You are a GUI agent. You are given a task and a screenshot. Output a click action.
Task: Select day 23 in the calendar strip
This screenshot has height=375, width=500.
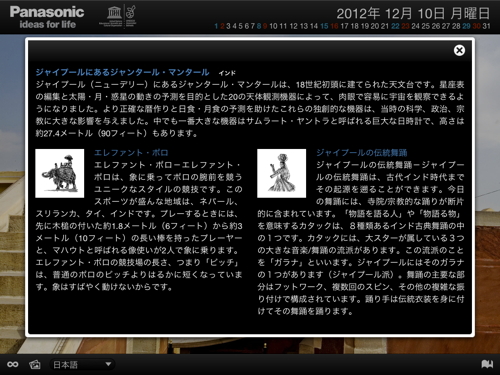click(x=405, y=26)
